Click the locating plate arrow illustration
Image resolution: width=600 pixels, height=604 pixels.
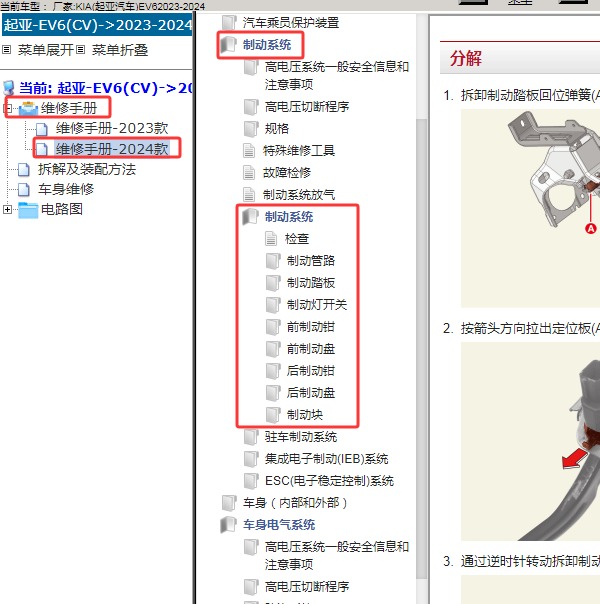click(530, 441)
